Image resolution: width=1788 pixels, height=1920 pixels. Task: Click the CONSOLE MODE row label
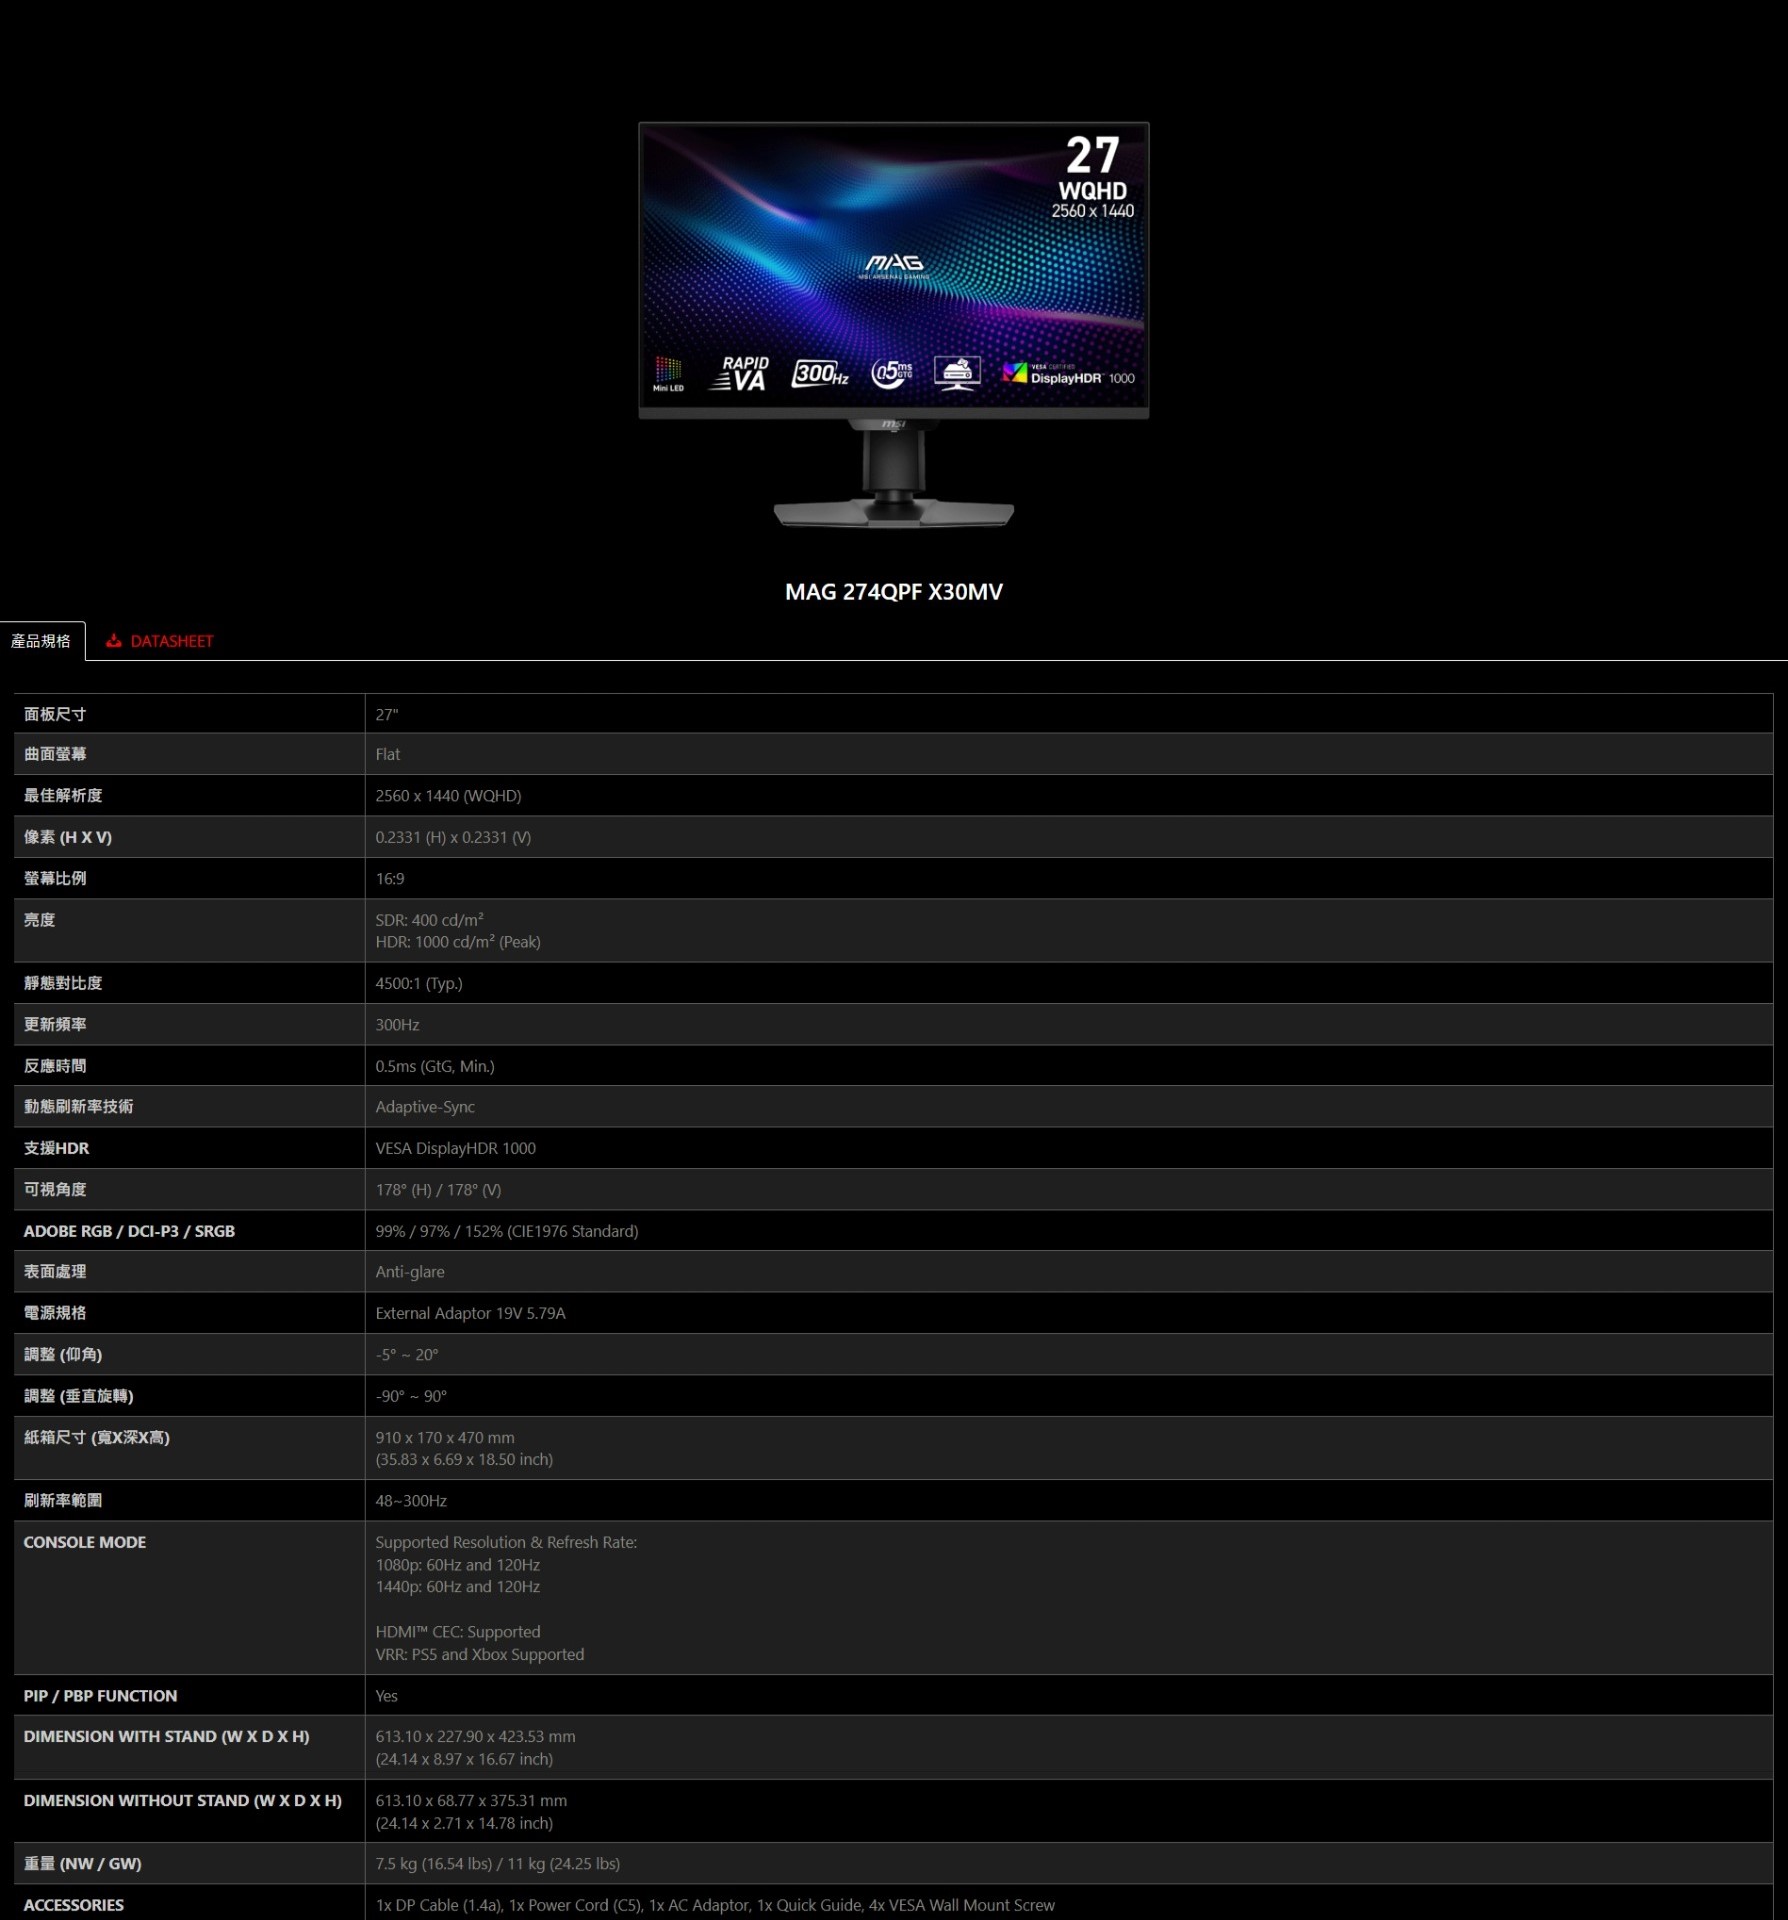(85, 1542)
